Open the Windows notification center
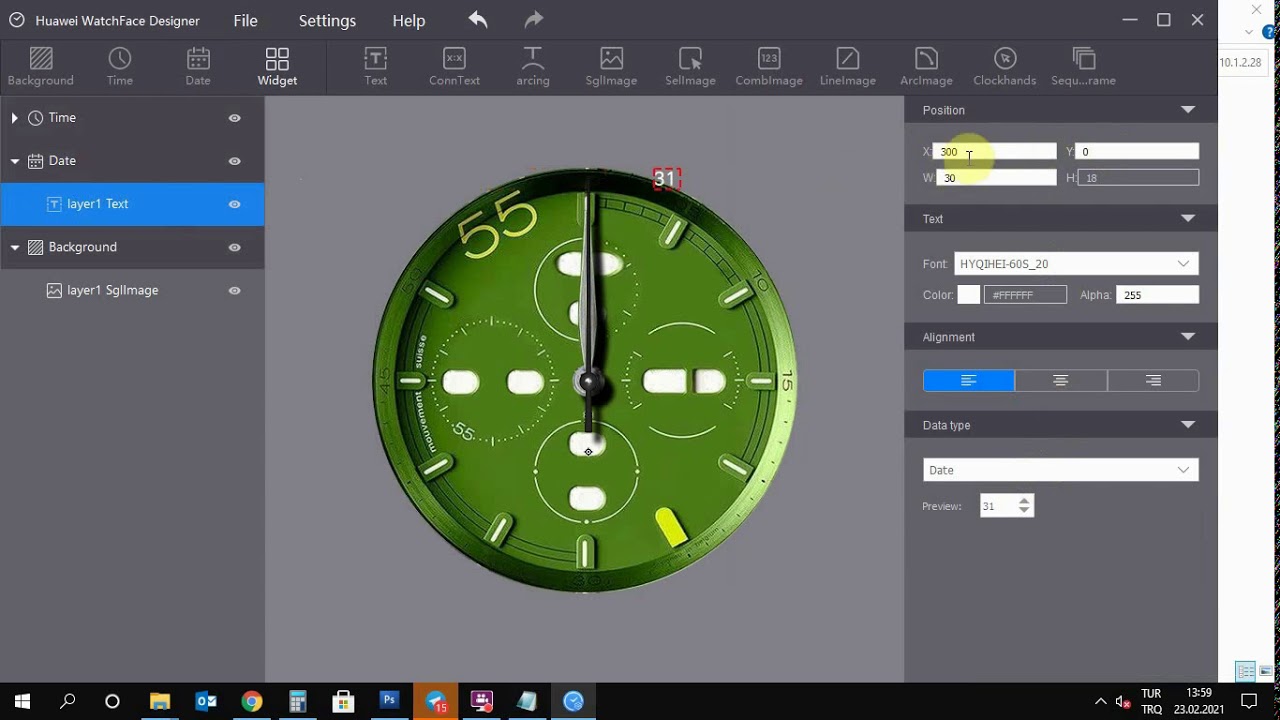Screen dimensions: 1280x720 (x=1248, y=701)
